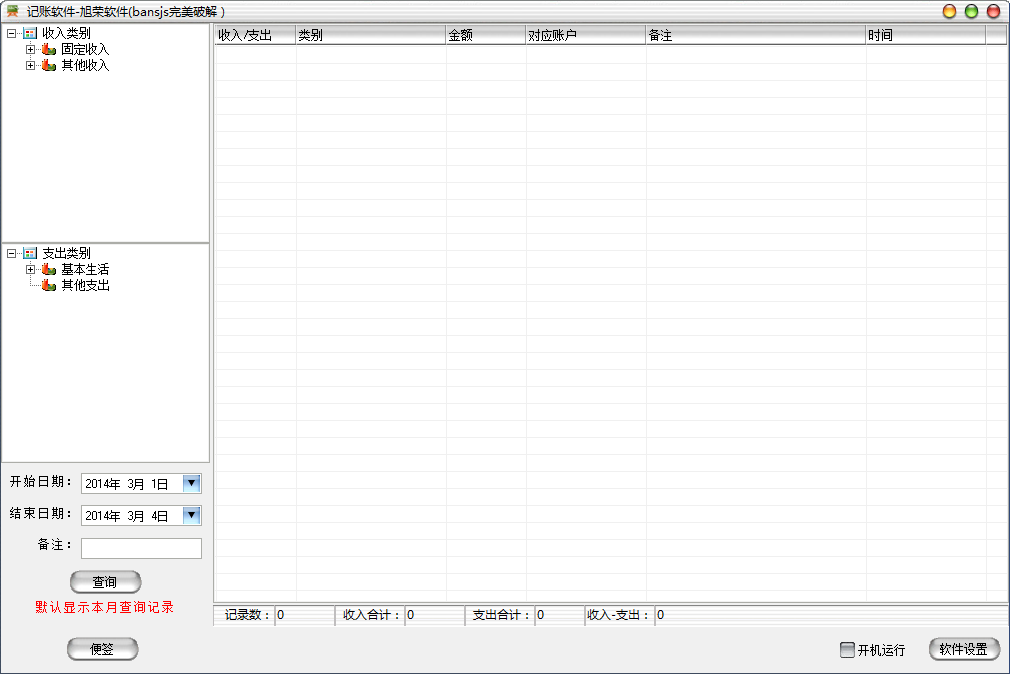Sort by 金额 column header
Screen dimensions: 1010x674
(486, 35)
